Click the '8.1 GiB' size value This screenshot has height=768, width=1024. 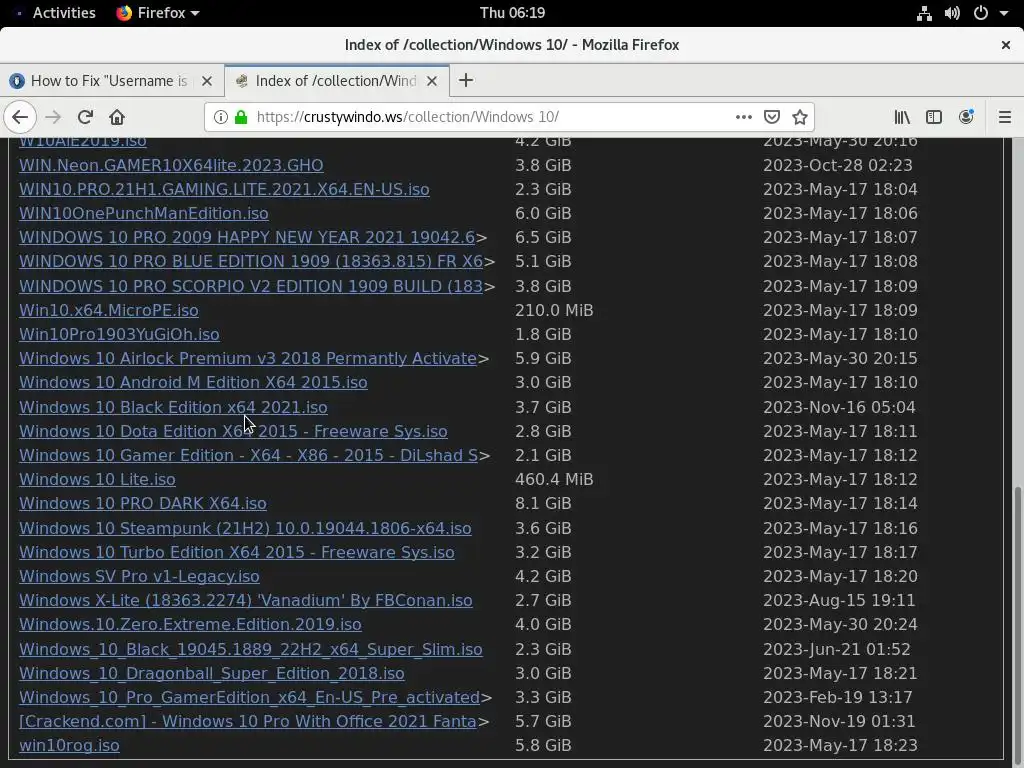543,504
